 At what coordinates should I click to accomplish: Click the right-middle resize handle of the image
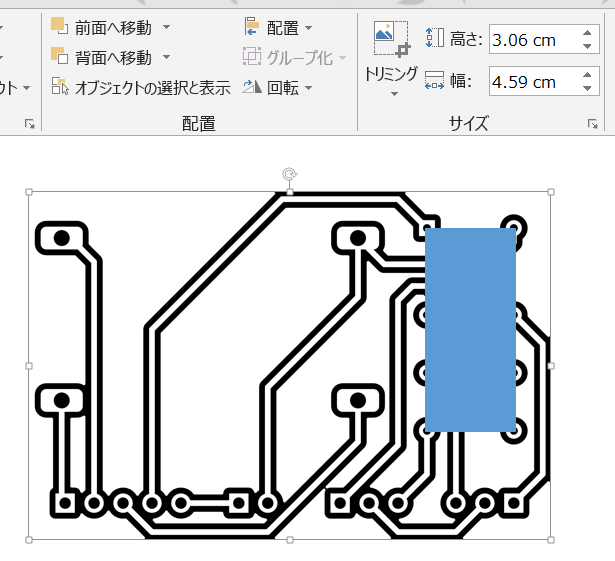[551, 366]
